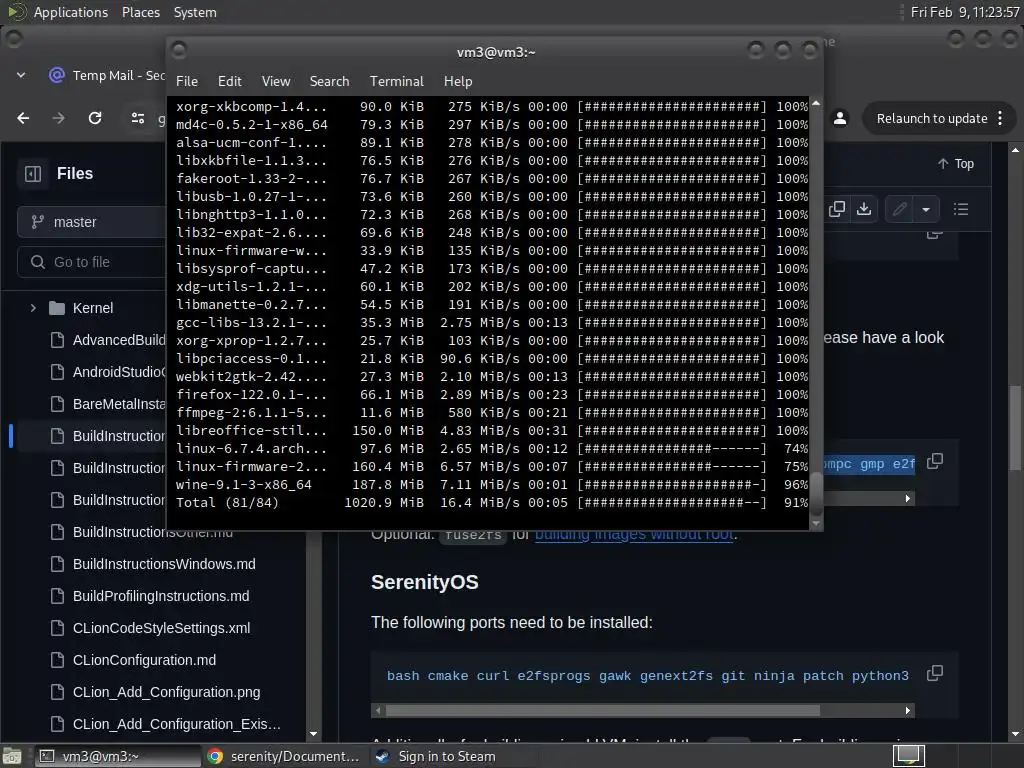Viewport: 1024px width, 768px height.
Task: Click the edit file pencil icon
Action: point(900,209)
